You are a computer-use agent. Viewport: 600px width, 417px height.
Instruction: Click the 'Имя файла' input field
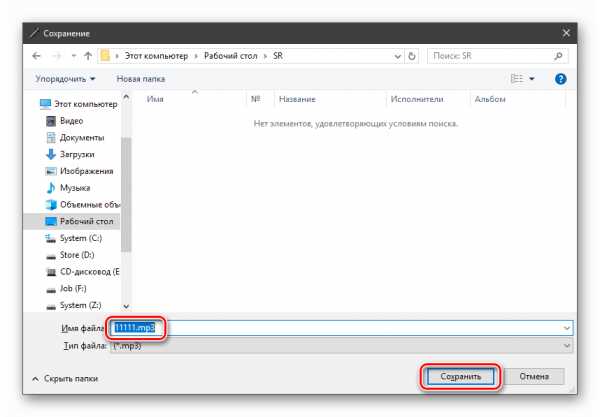[x=341, y=328]
